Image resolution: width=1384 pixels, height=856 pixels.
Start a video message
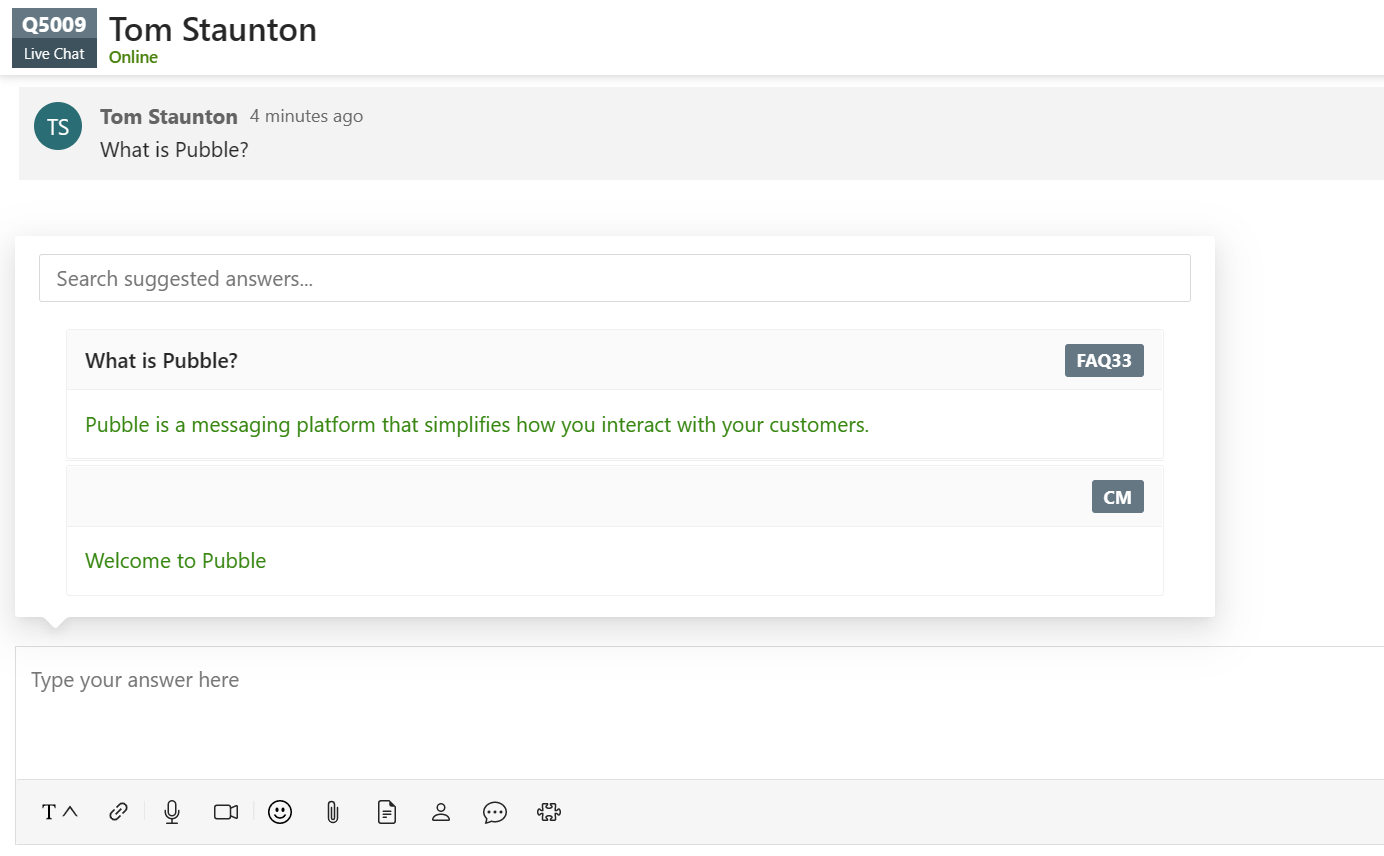[225, 812]
